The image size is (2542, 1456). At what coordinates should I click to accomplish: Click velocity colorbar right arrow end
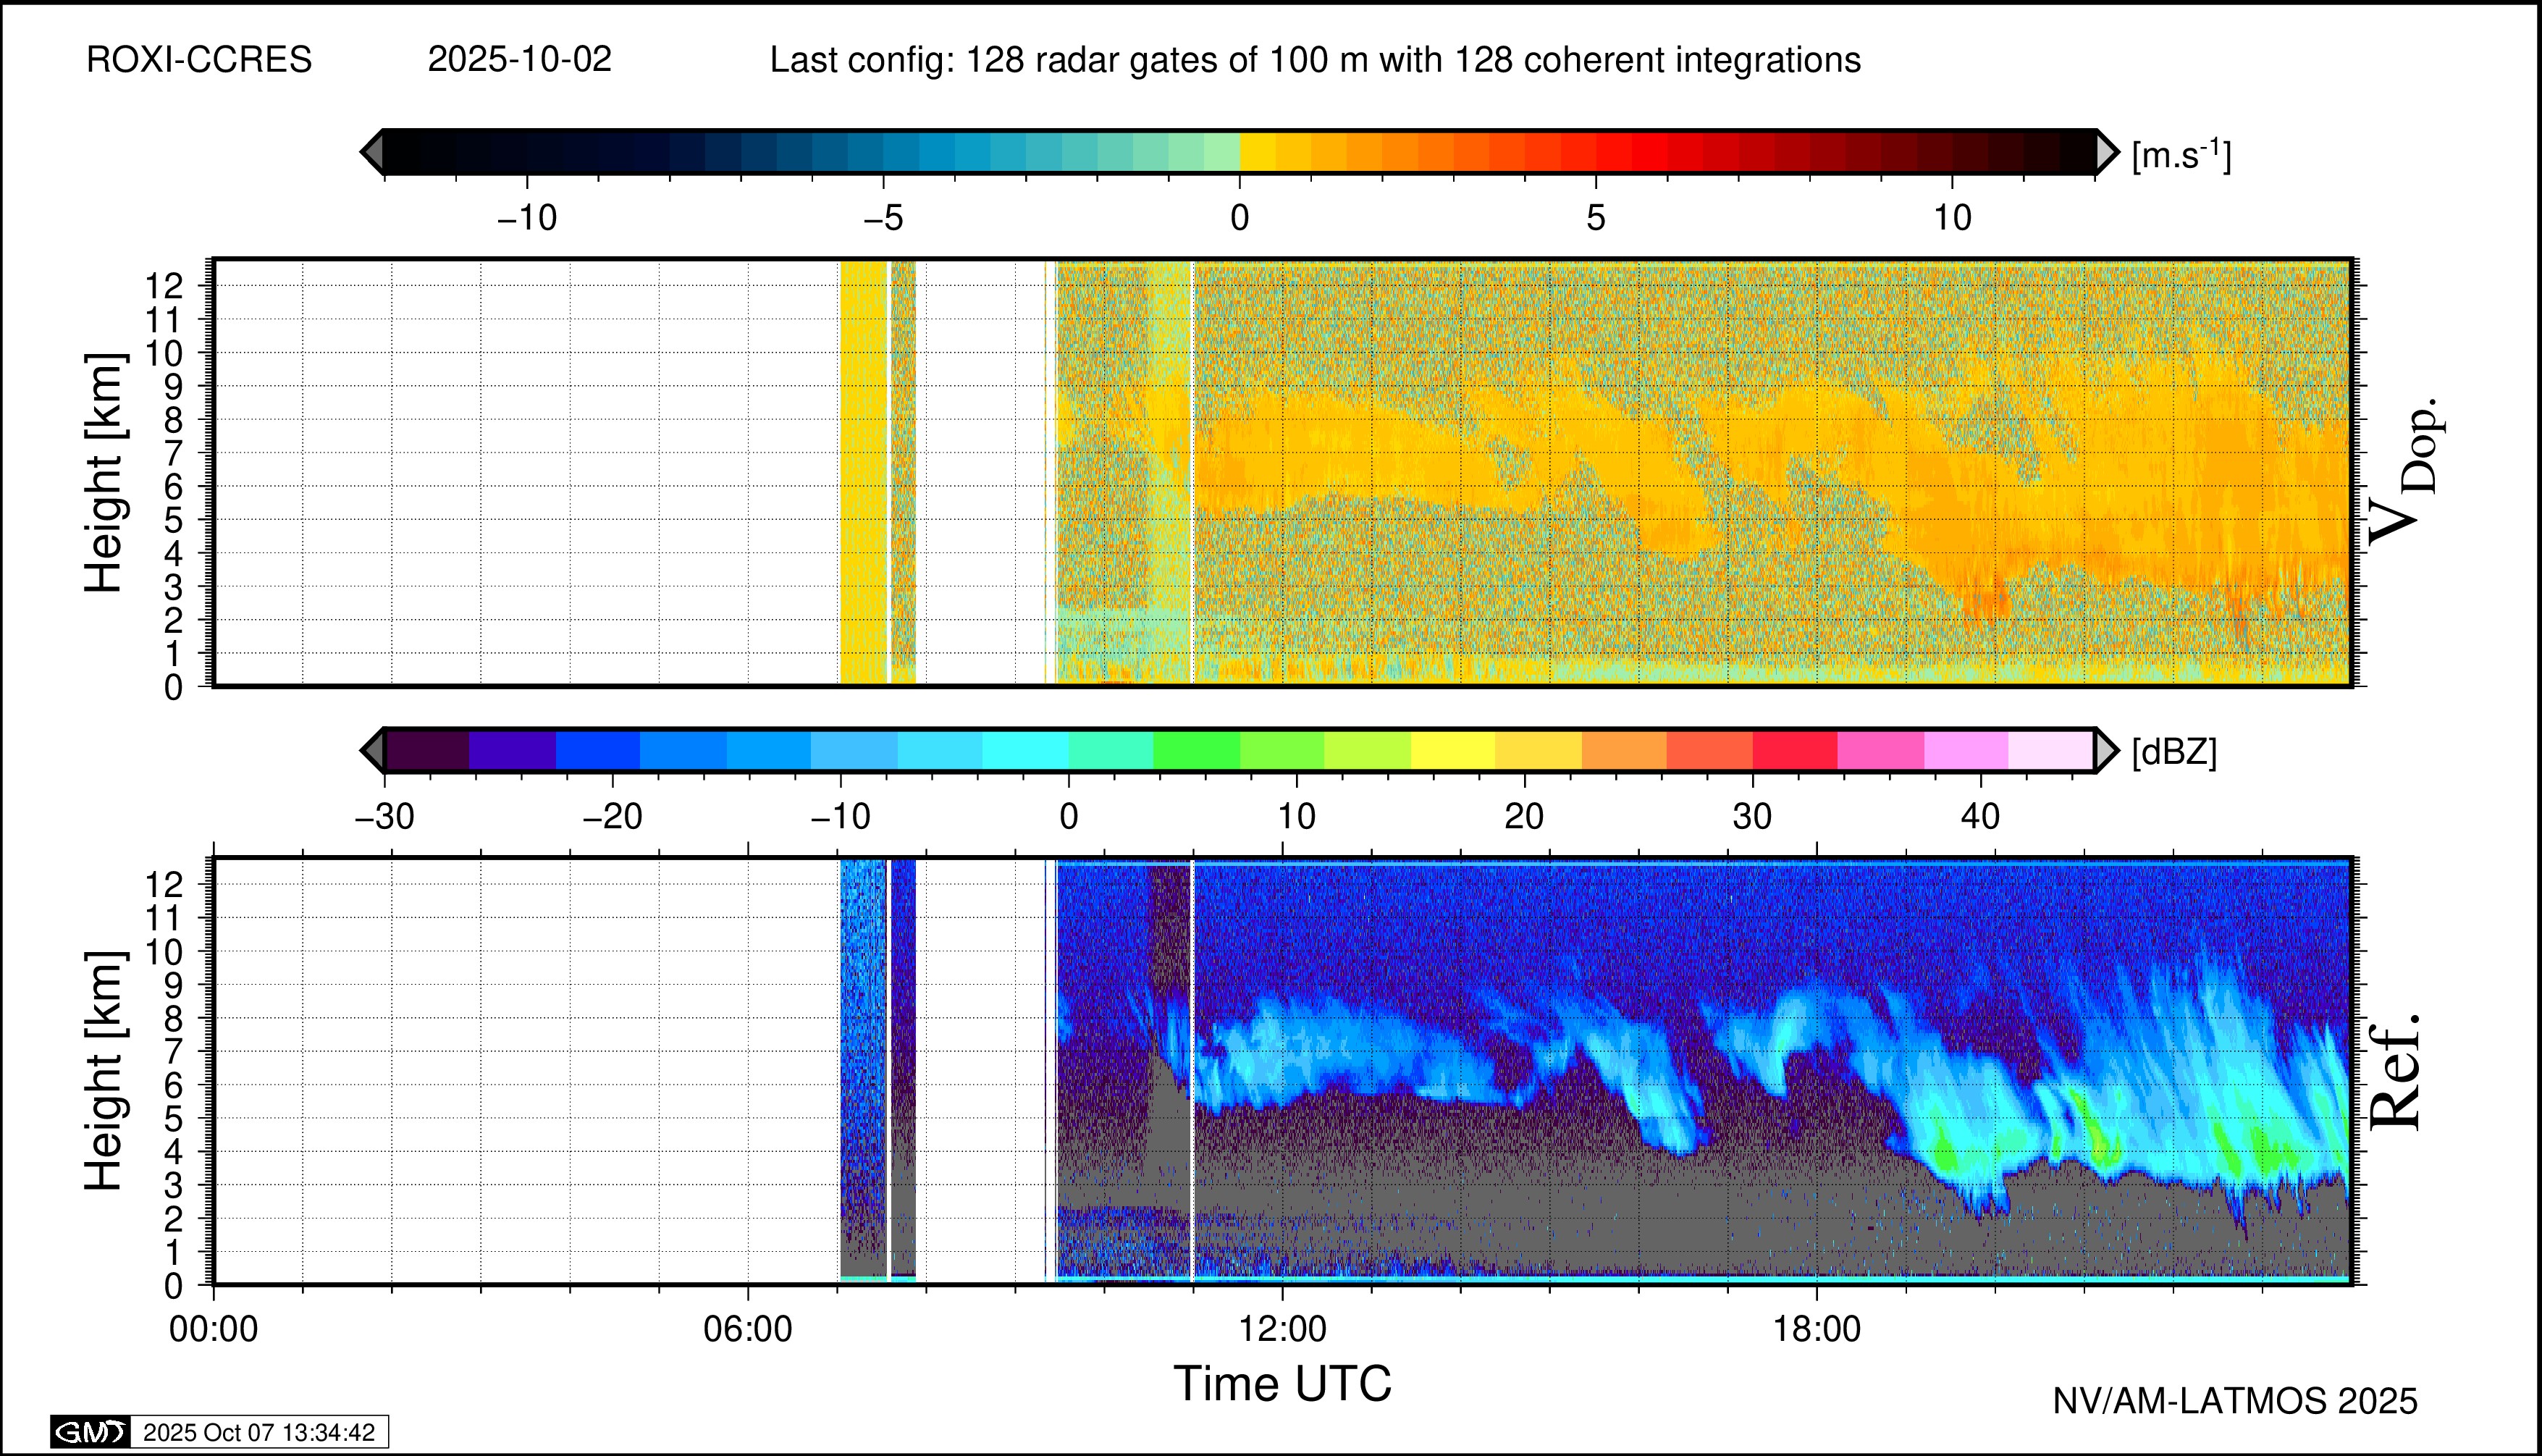point(2107,152)
